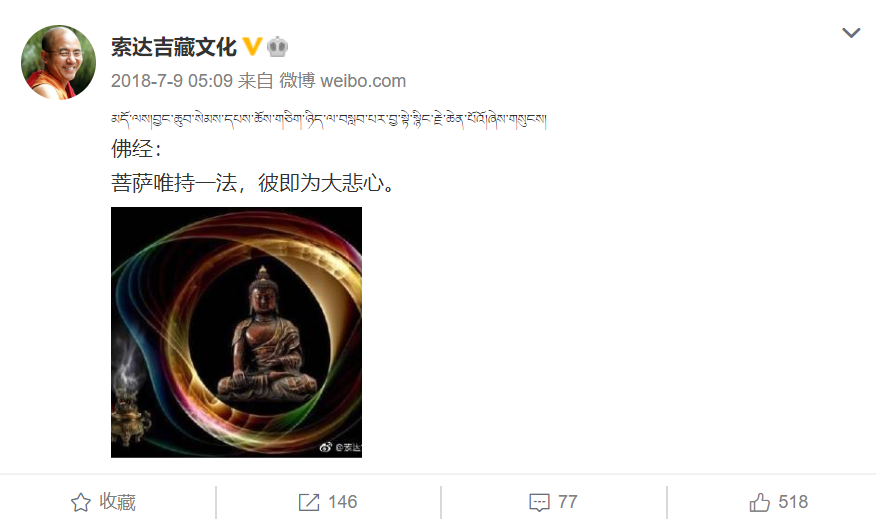The width and height of the screenshot is (876, 526).
Task: Click 收藏 to bookmark post
Action: (x=117, y=502)
